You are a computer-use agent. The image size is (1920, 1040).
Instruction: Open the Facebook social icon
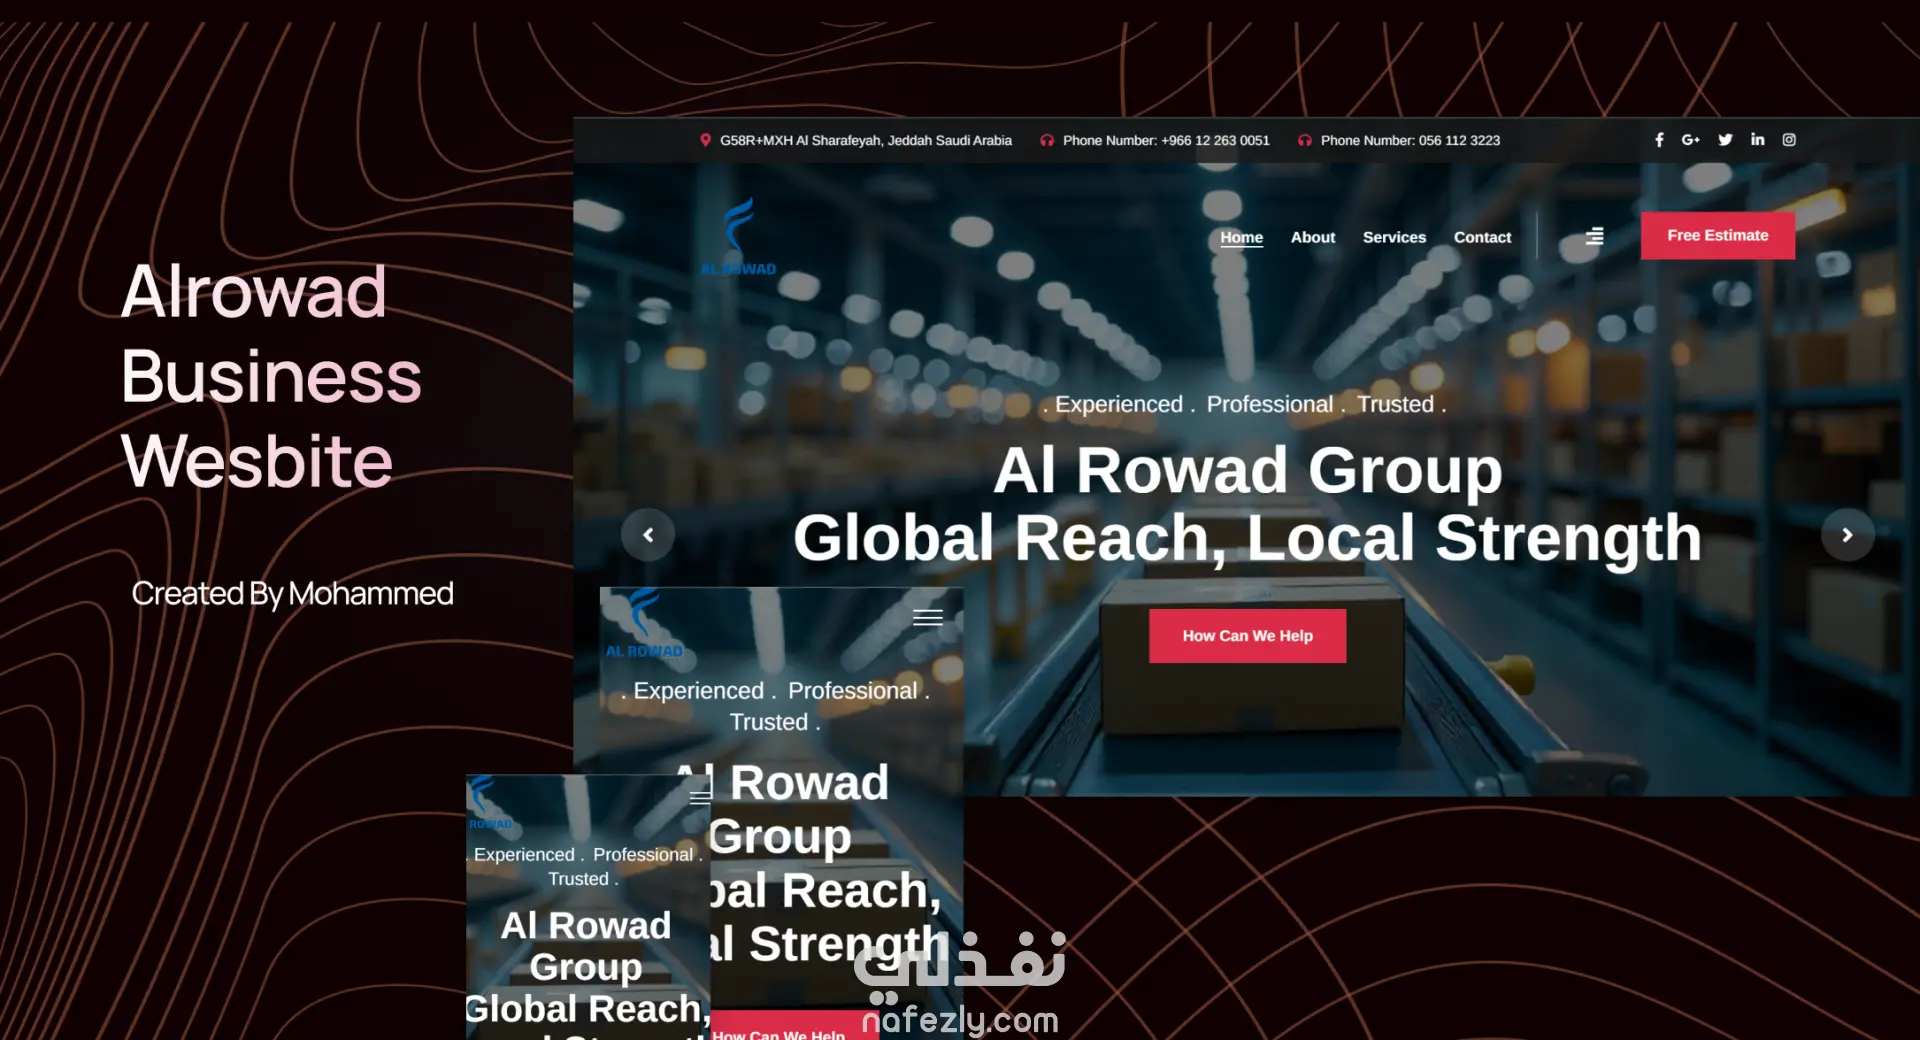coord(1659,140)
